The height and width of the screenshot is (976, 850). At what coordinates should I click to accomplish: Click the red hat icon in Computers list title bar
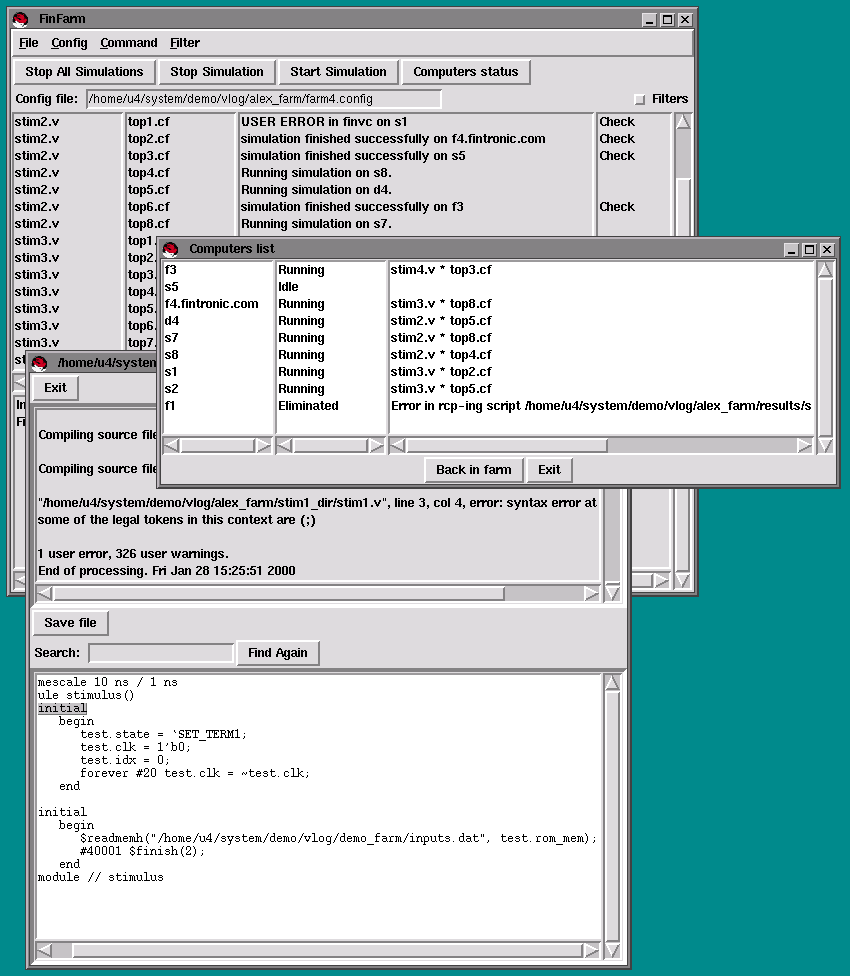(170, 249)
